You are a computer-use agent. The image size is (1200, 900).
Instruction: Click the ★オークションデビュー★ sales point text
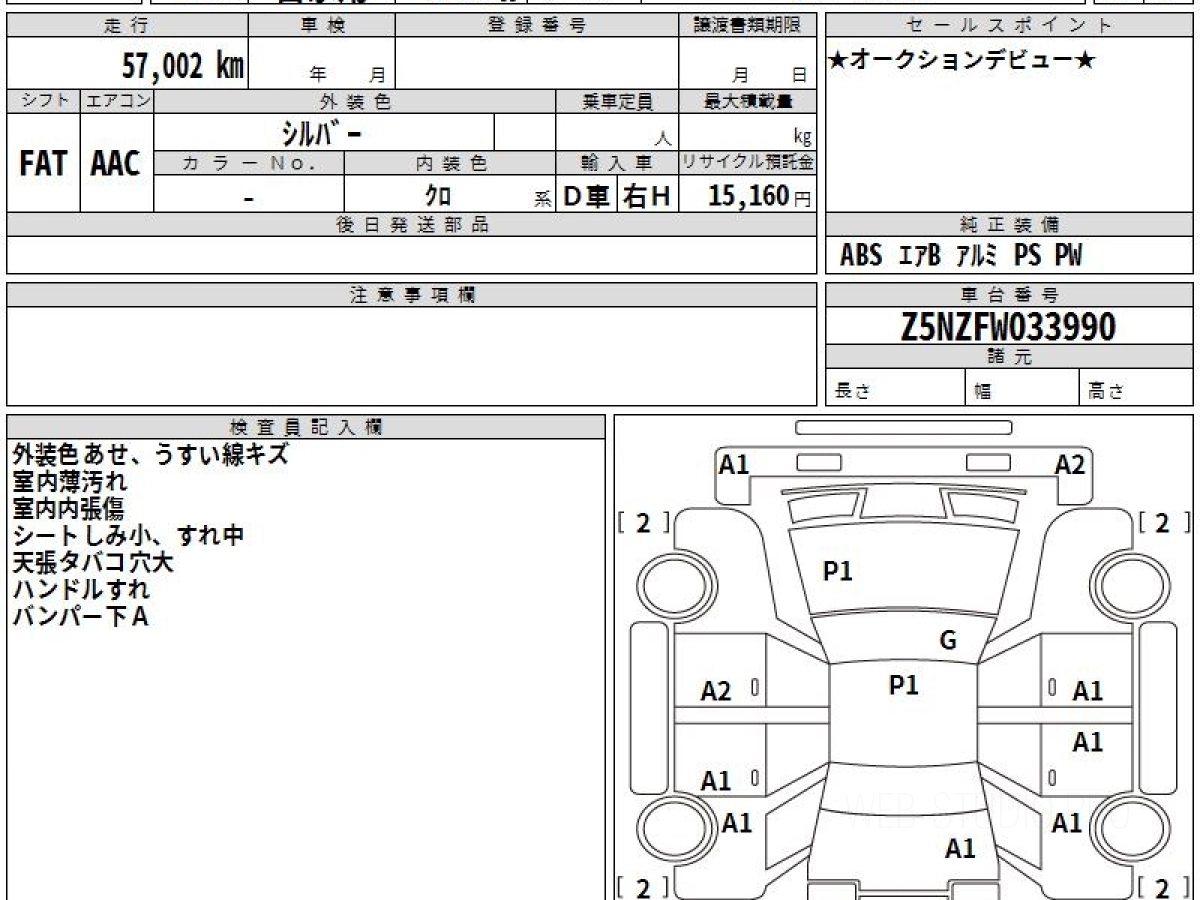(962, 60)
